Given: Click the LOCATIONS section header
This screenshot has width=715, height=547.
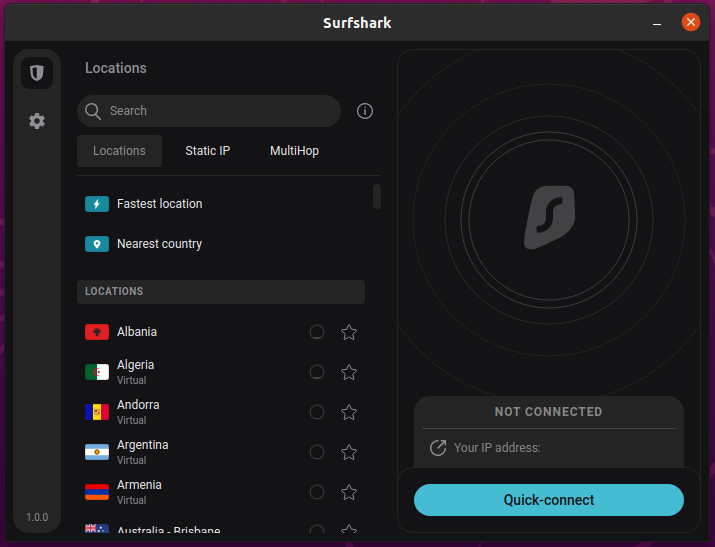Looking at the screenshot, I should click(221, 292).
